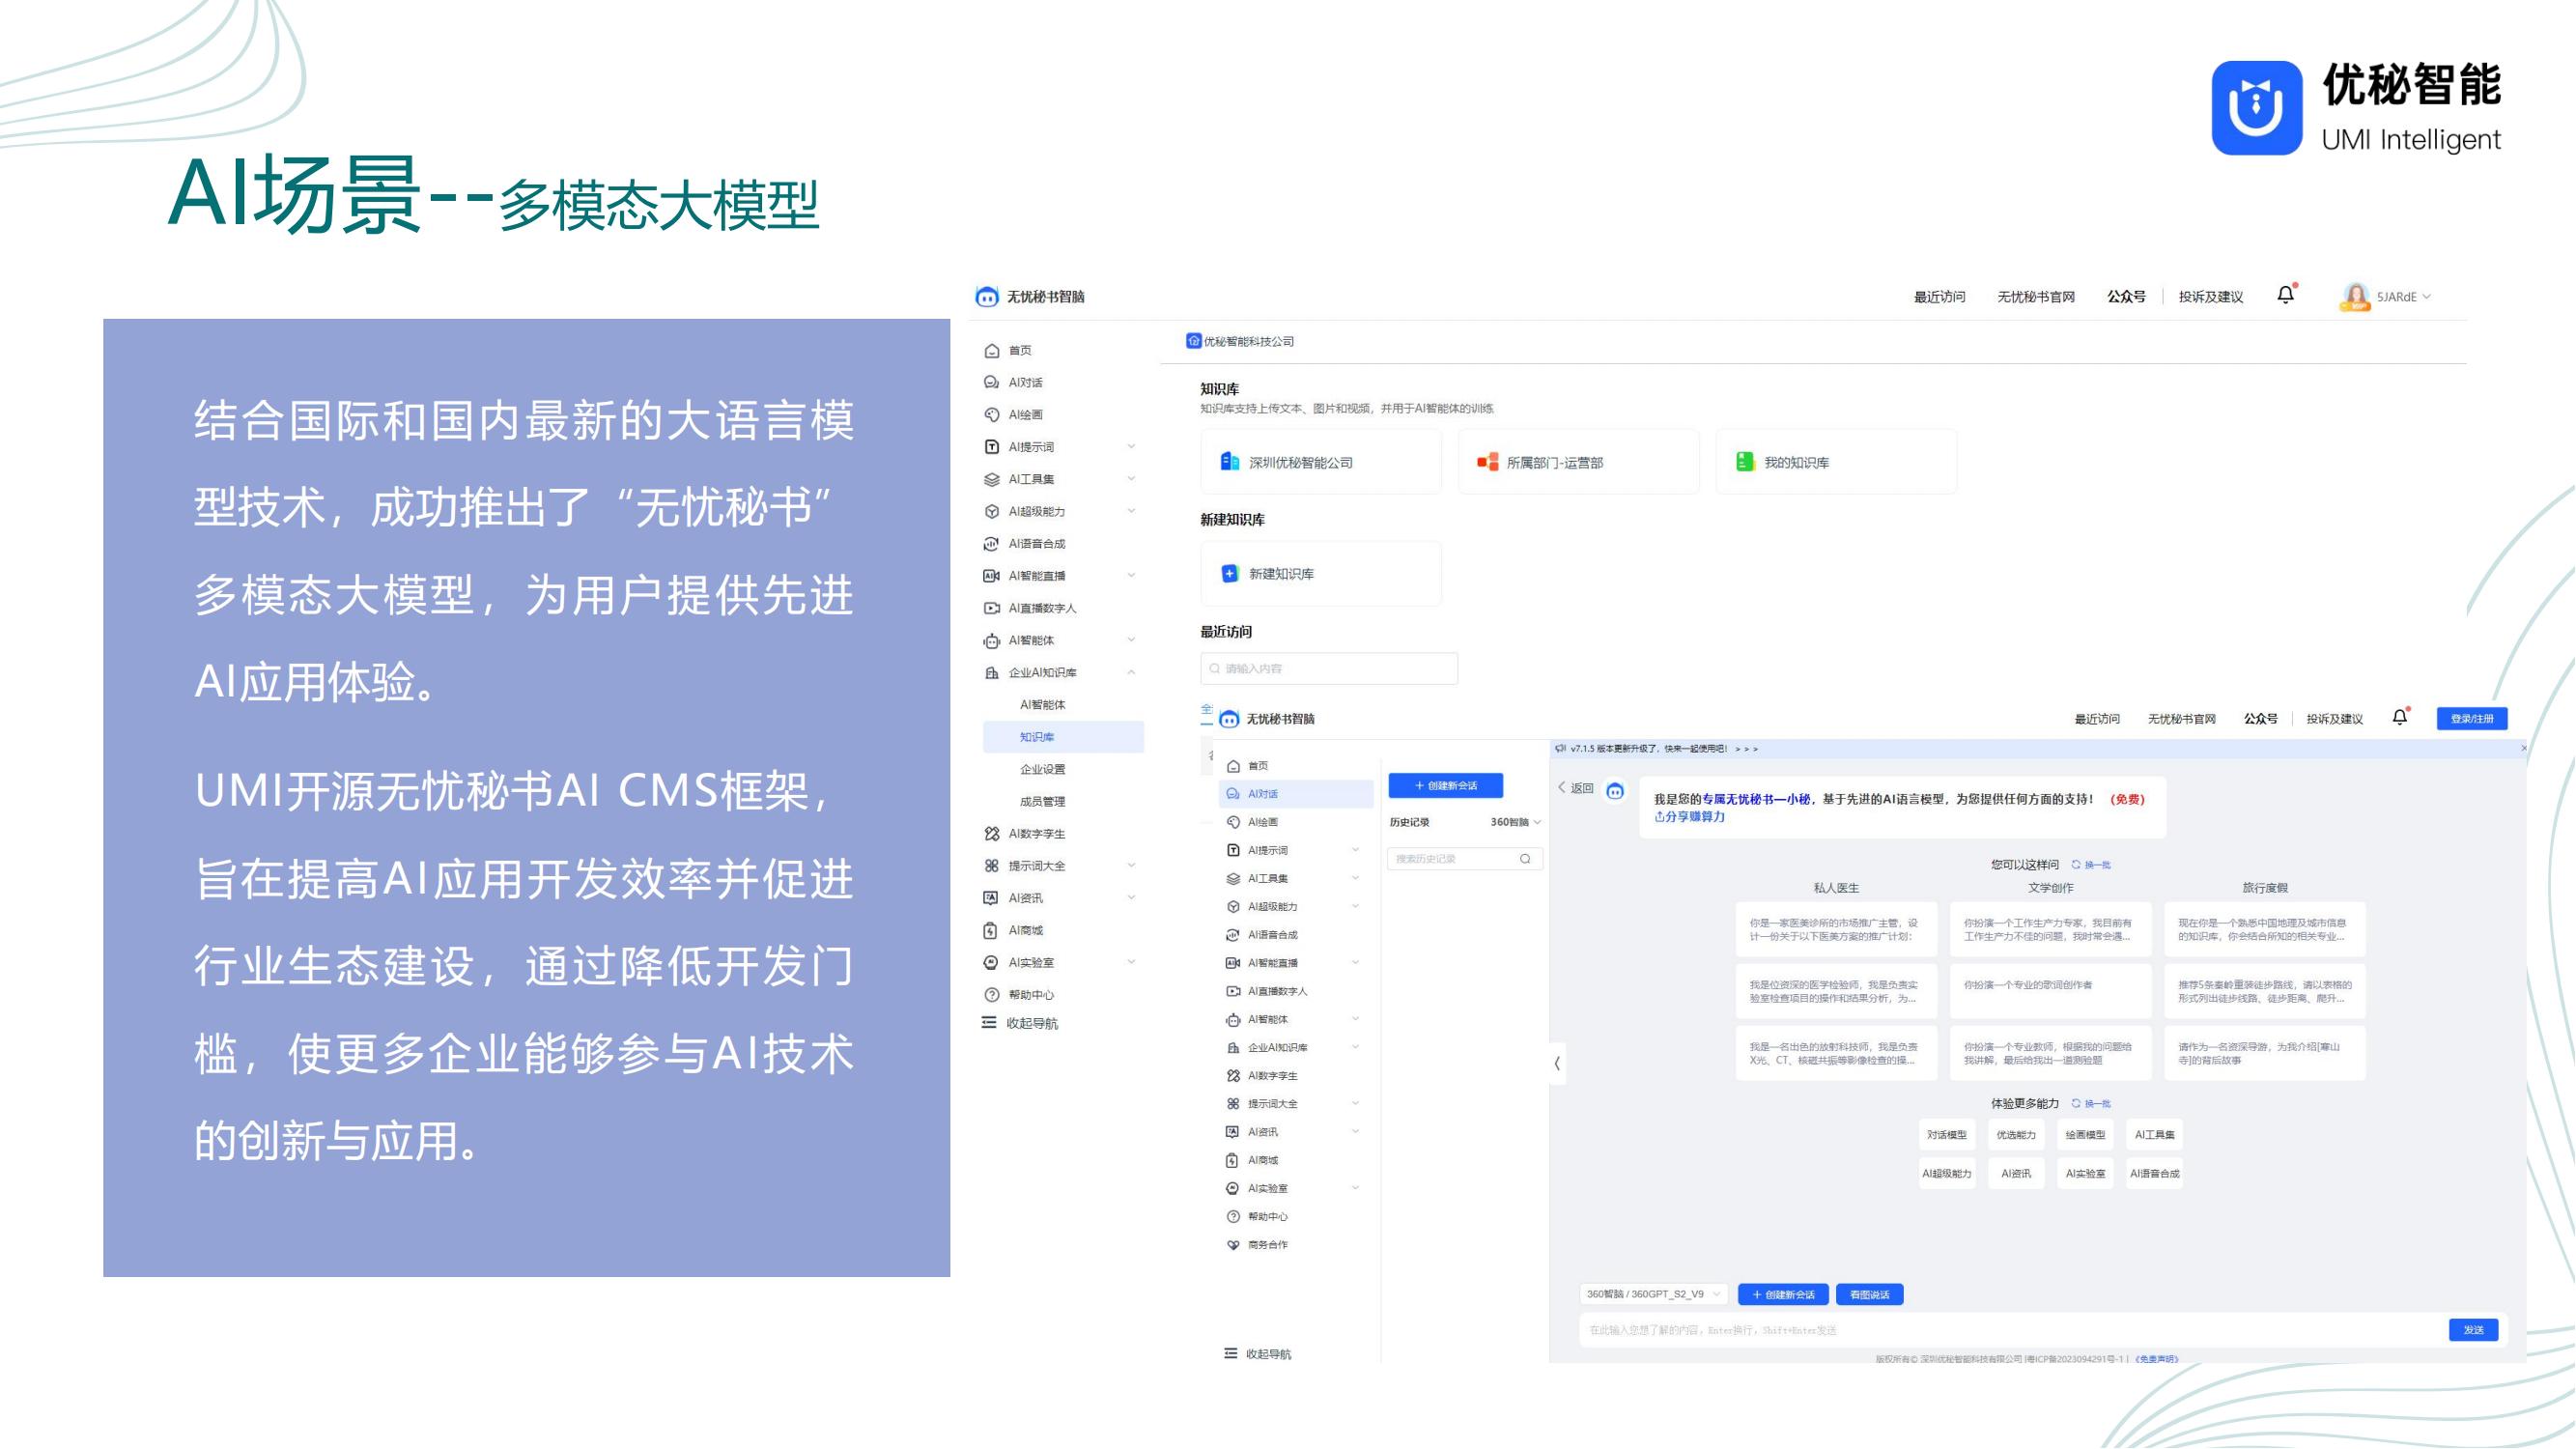This screenshot has height=1449, width=2576.
Task: Click the 新建知识库 plus icon card
Action: (x=1230, y=573)
